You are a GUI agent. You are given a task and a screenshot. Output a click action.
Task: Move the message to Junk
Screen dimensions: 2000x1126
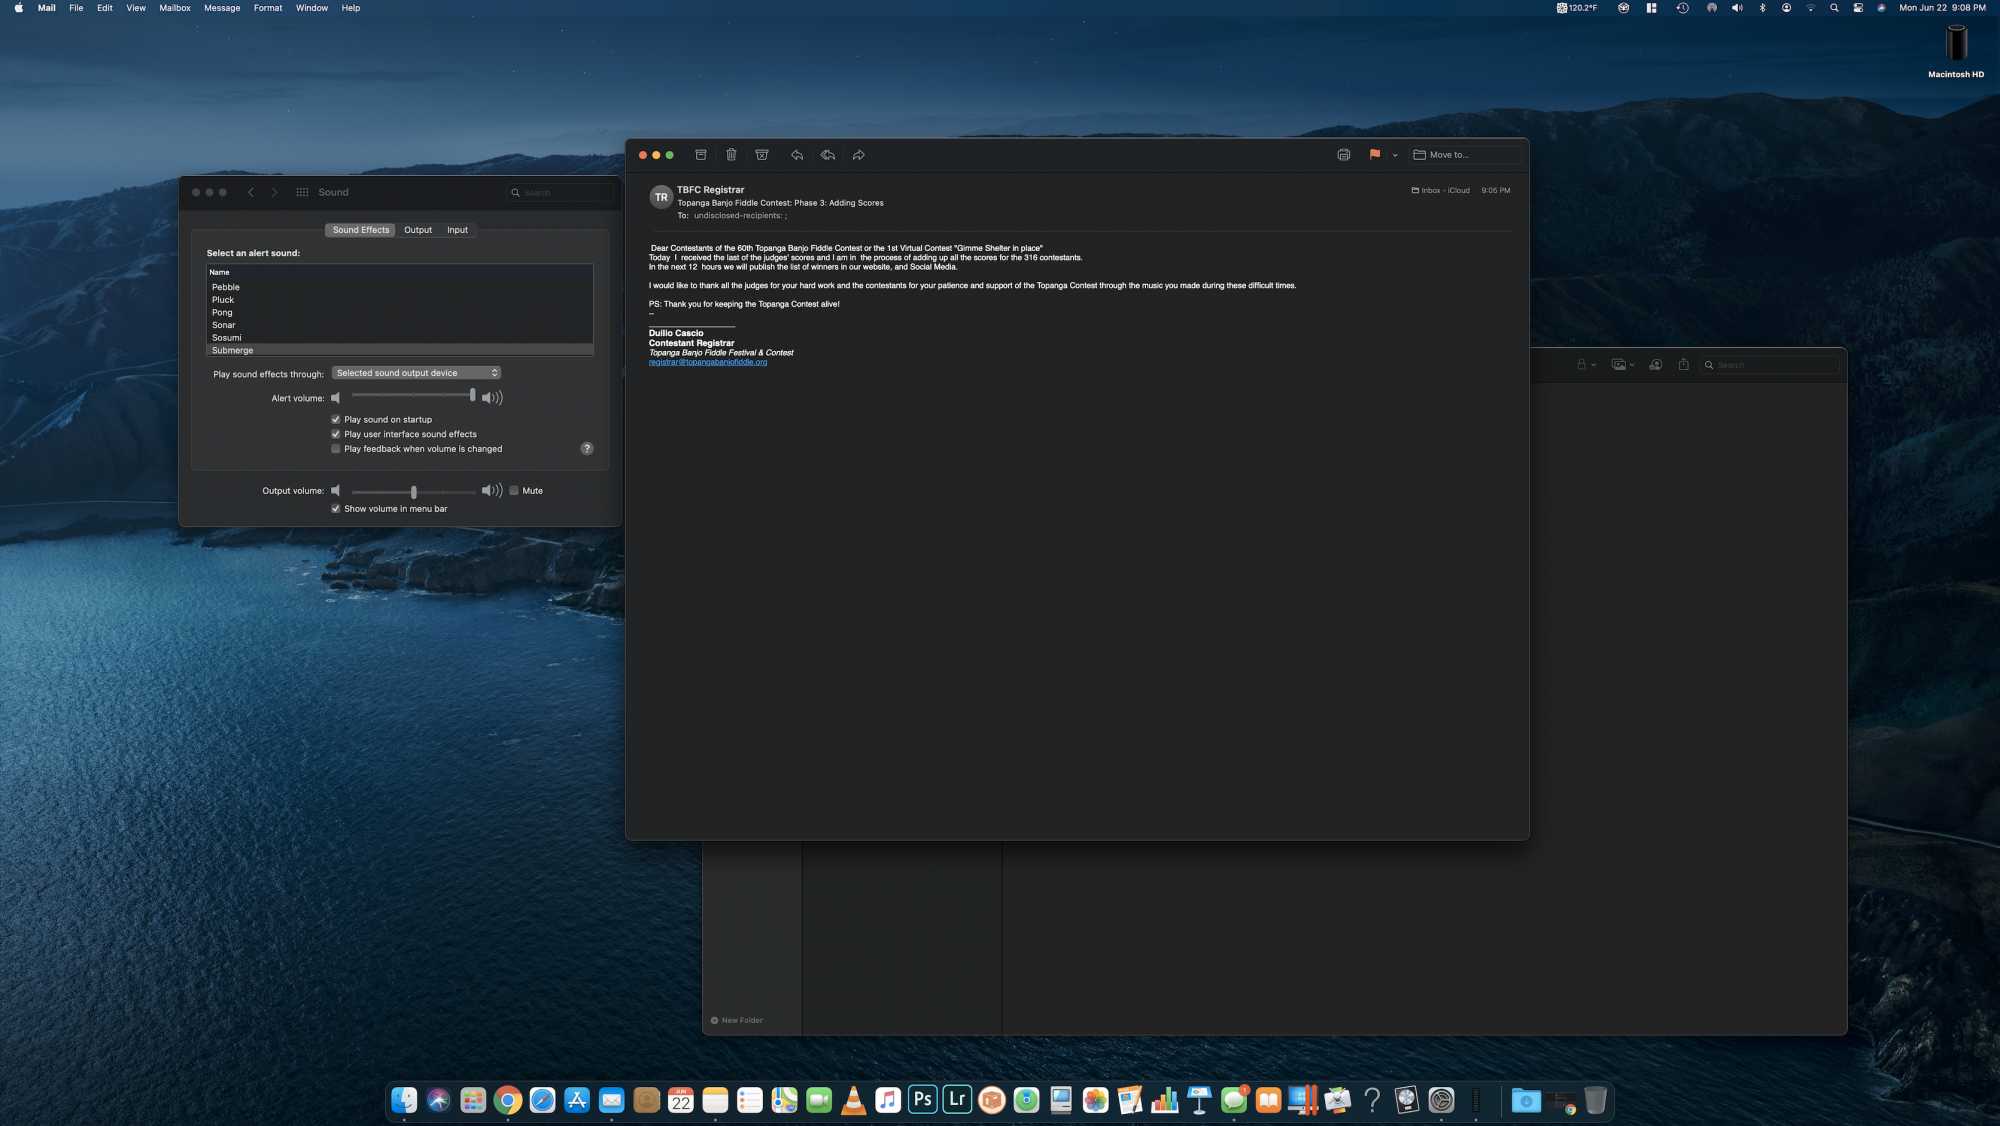(762, 155)
